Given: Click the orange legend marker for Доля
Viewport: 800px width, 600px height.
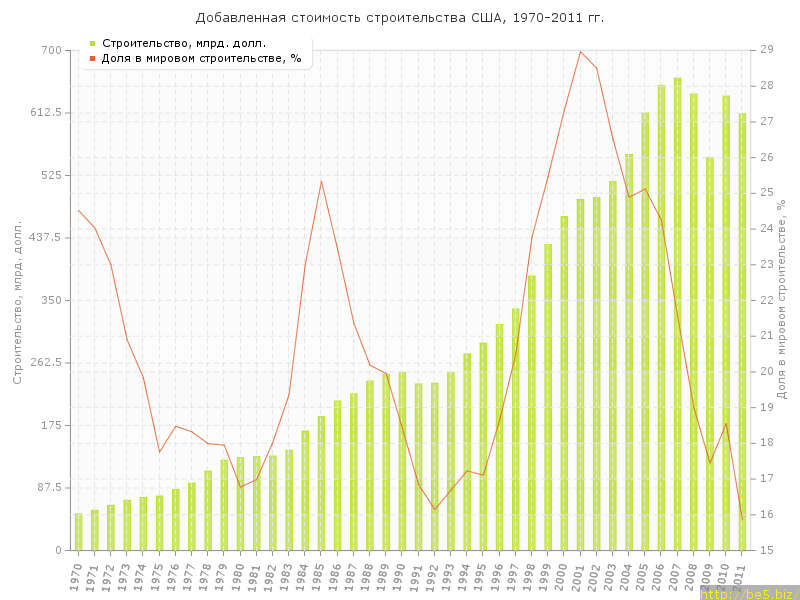Looking at the screenshot, I should [92, 58].
